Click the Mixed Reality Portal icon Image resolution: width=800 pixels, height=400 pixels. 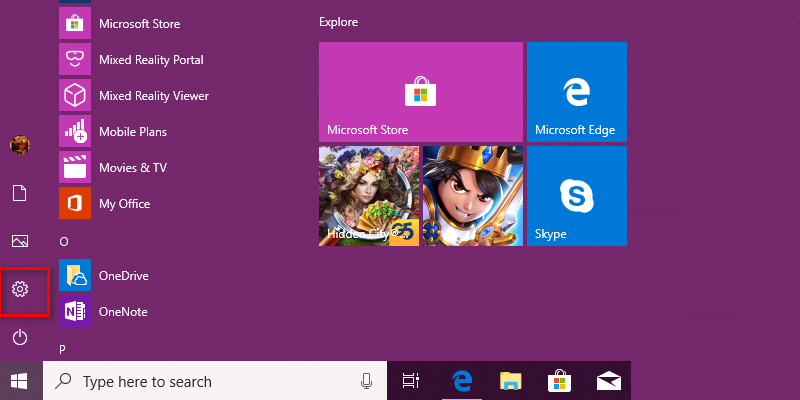coord(75,59)
